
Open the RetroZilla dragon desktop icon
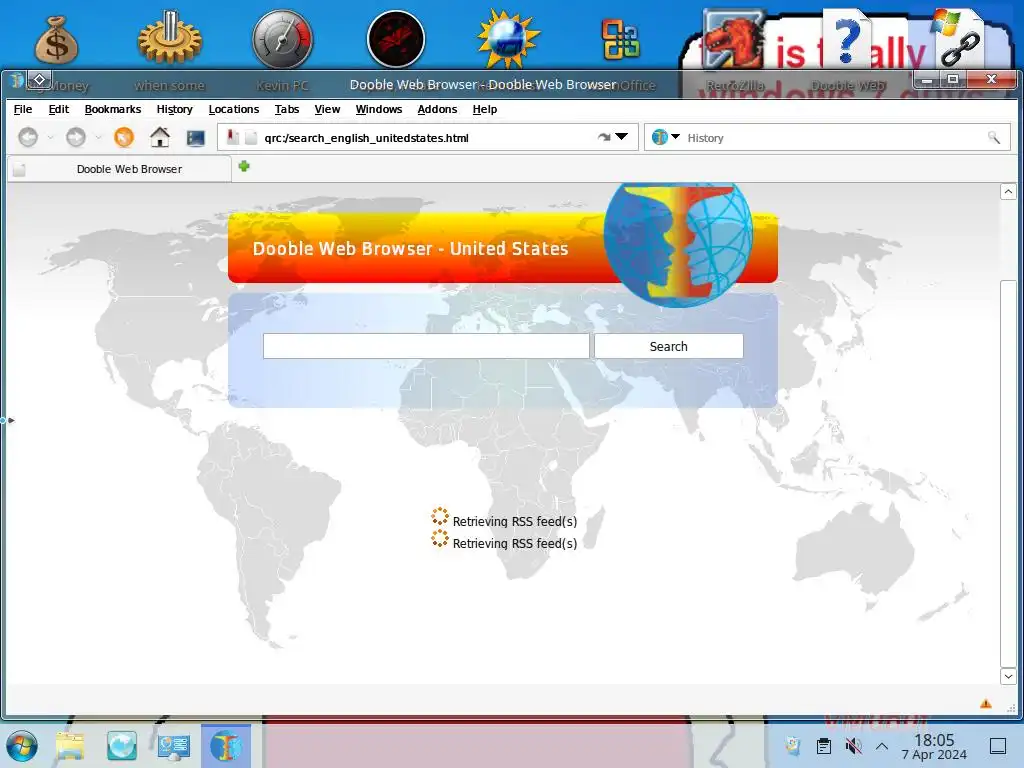[x=733, y=39]
